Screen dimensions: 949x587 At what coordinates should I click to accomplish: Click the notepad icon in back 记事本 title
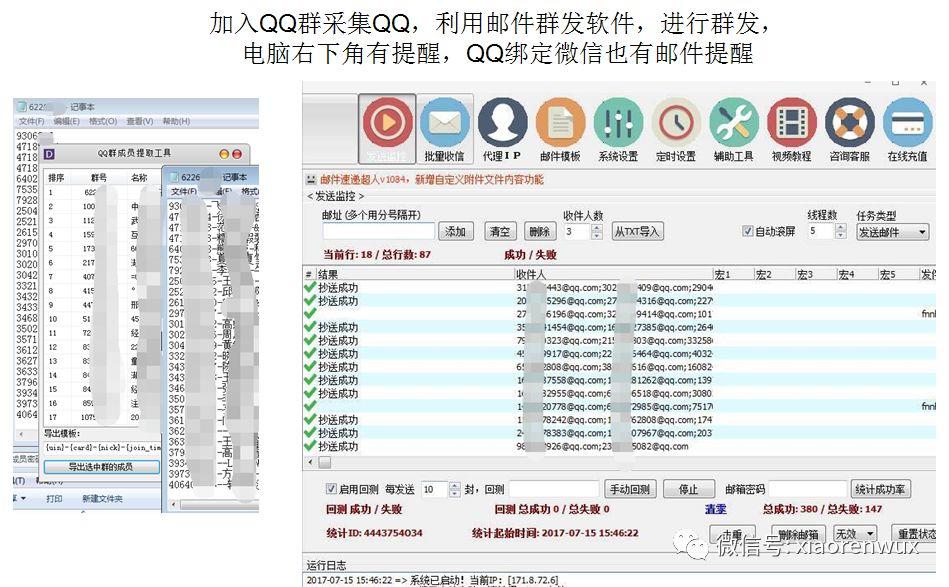click(22, 107)
